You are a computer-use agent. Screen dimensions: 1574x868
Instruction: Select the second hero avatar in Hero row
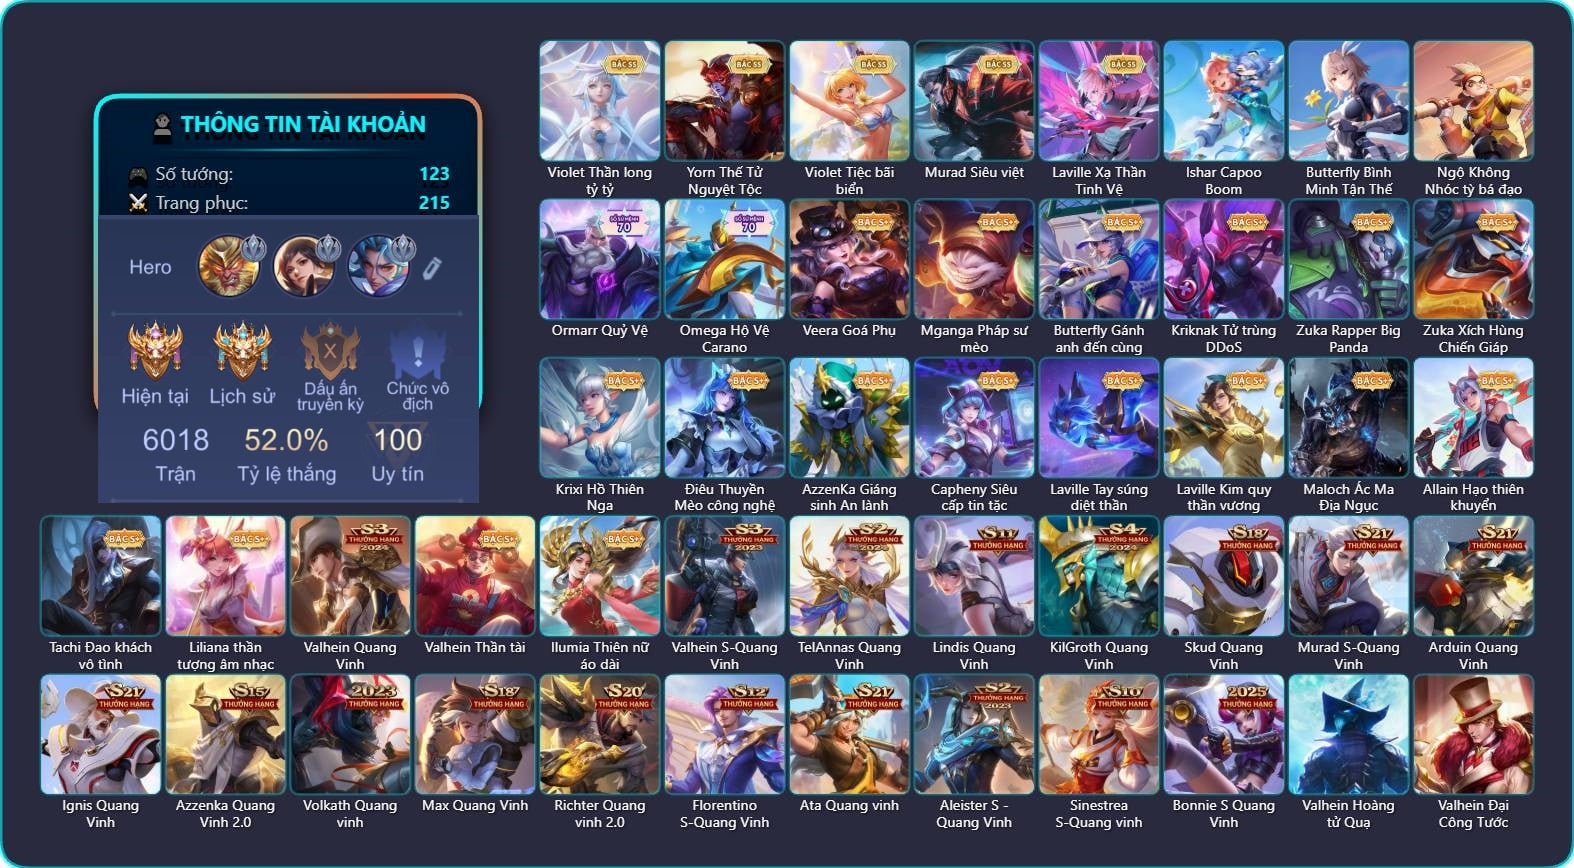304,266
